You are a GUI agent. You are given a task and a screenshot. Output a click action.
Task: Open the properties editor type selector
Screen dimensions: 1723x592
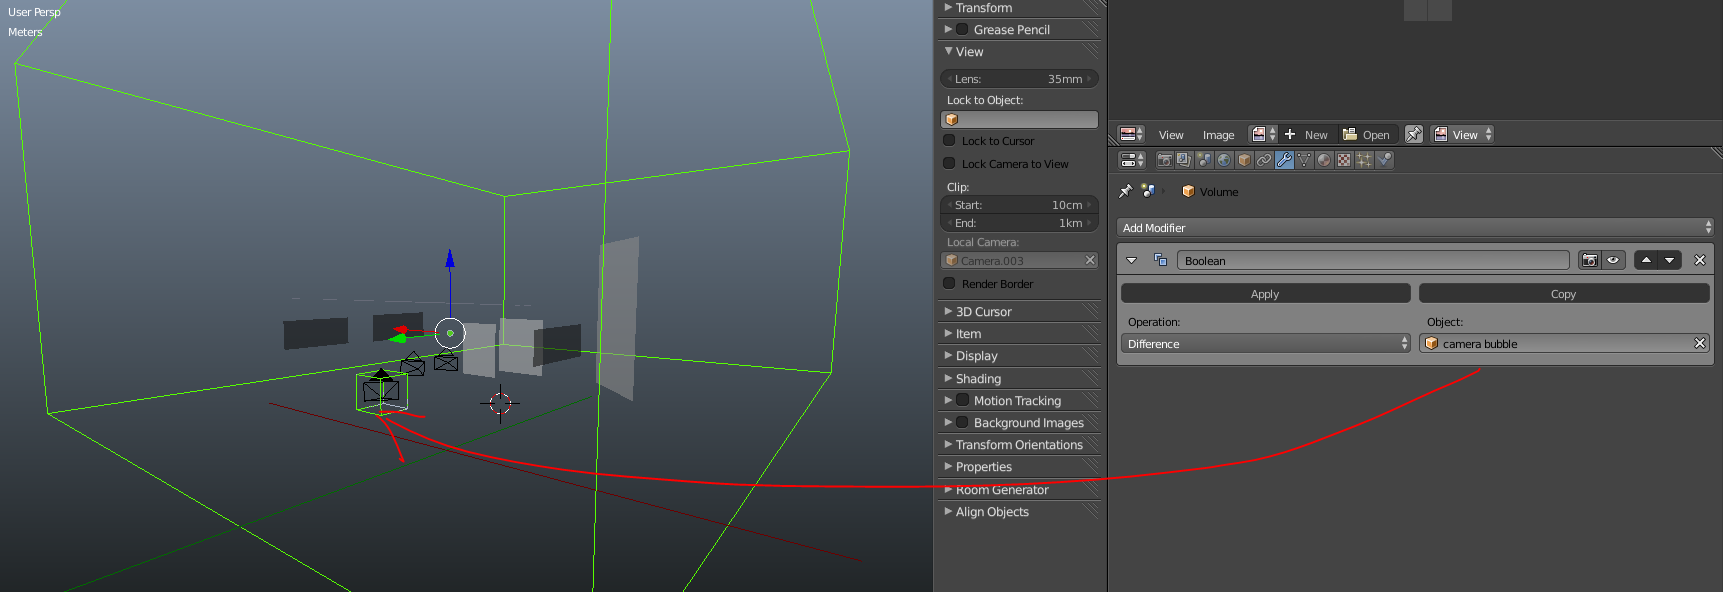click(1132, 160)
